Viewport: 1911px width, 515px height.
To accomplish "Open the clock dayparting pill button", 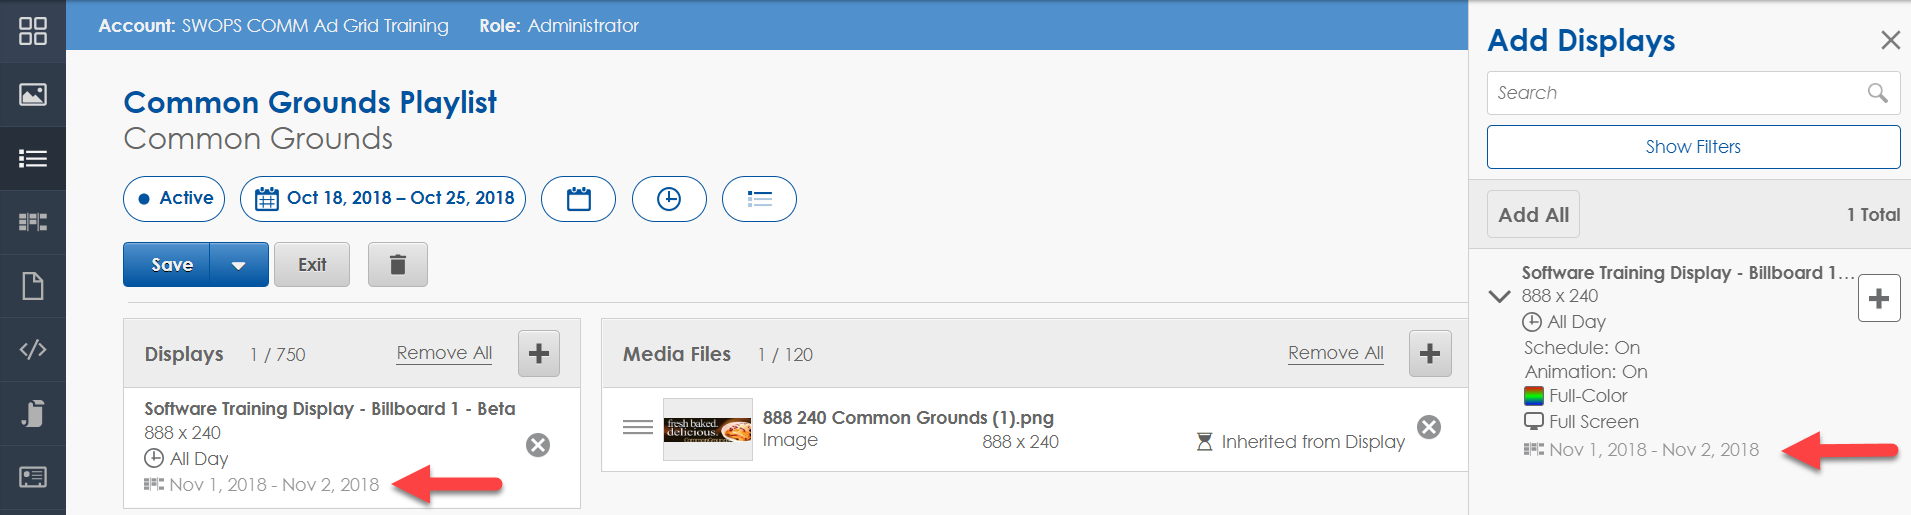I will pos(669,199).
